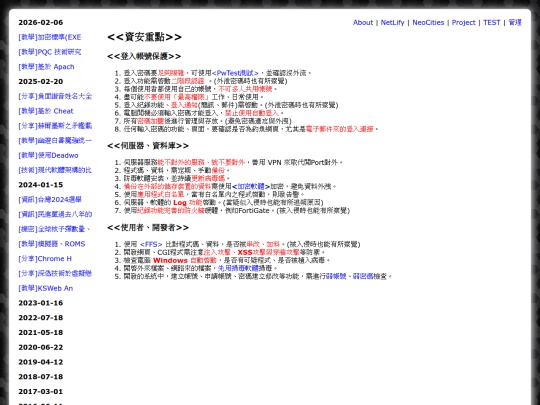
Task: Open the NeoCities link
Action: point(428,23)
